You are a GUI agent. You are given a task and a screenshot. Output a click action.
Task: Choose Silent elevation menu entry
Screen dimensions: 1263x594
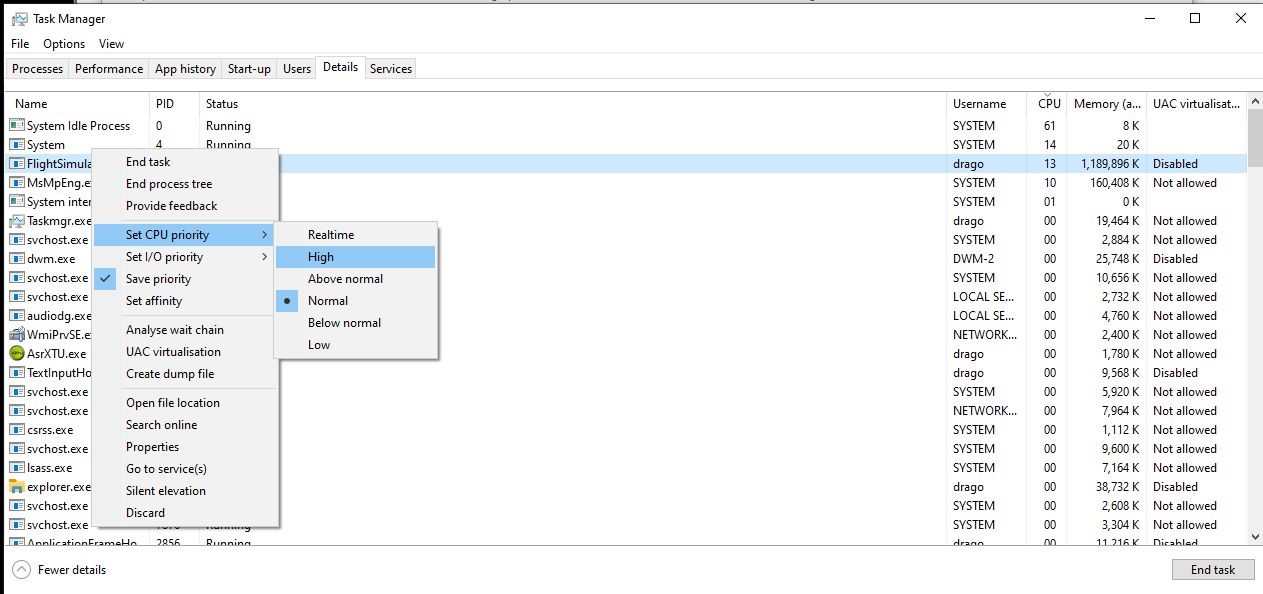[186, 491]
